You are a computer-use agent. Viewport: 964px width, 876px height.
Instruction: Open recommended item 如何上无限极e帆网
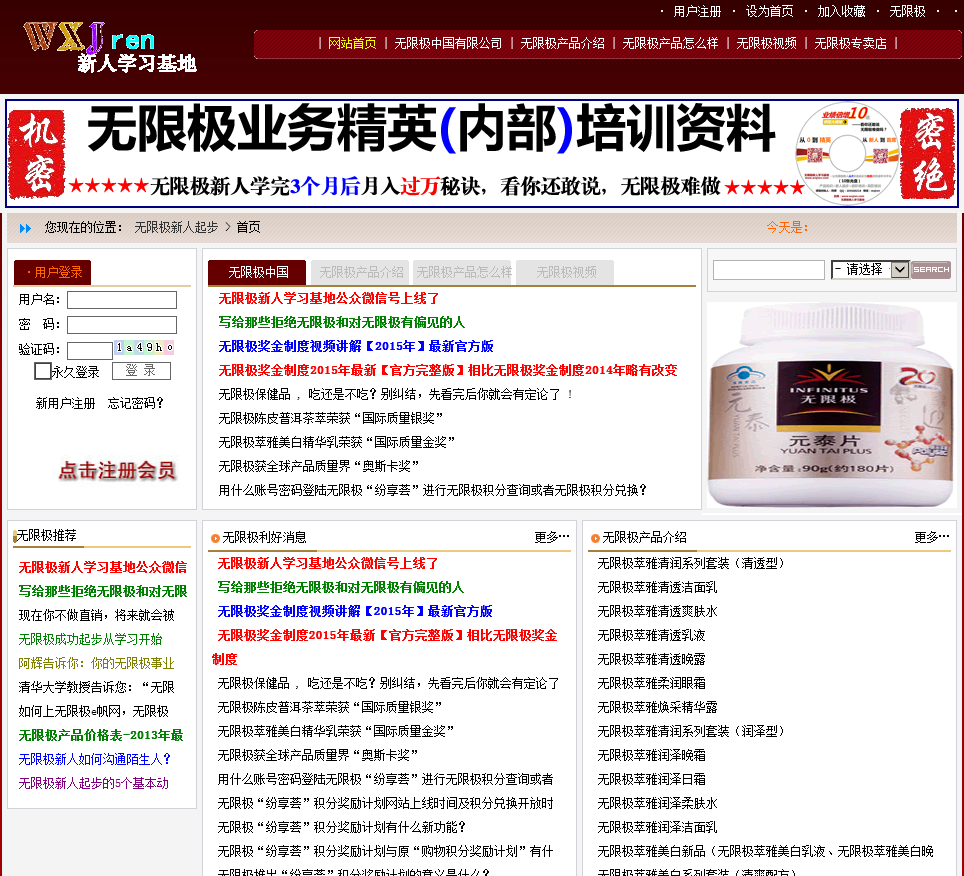point(93,711)
